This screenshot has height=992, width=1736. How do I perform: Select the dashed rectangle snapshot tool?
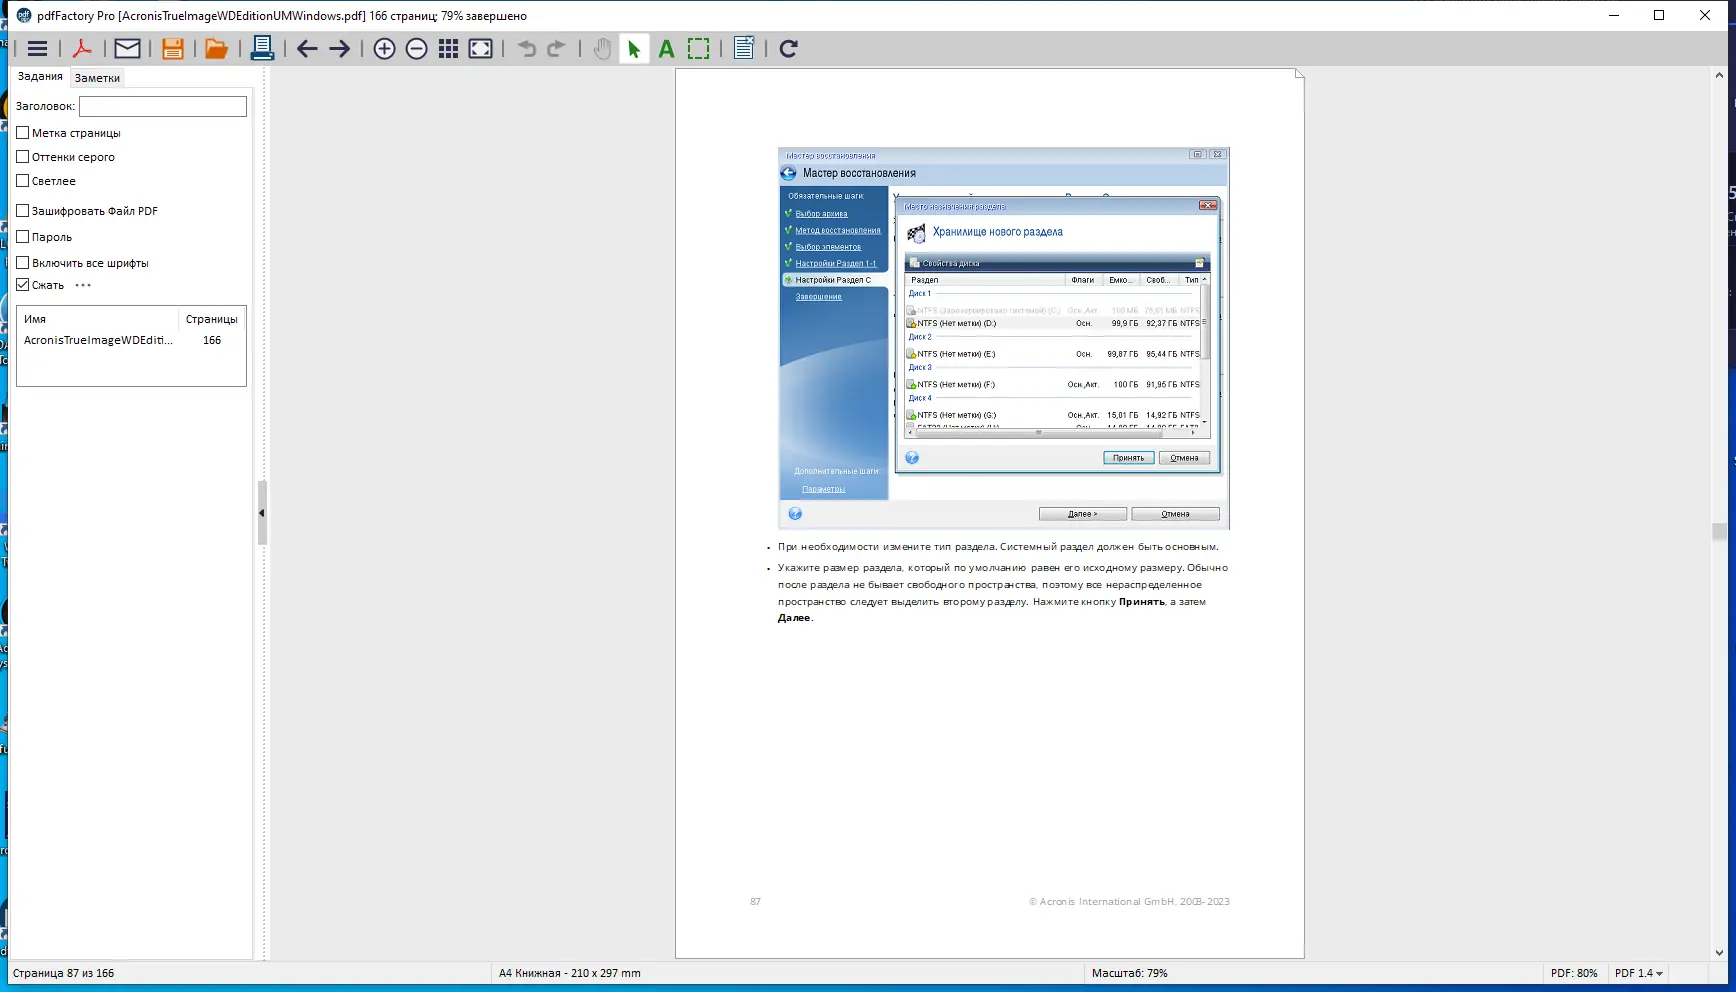tap(699, 49)
